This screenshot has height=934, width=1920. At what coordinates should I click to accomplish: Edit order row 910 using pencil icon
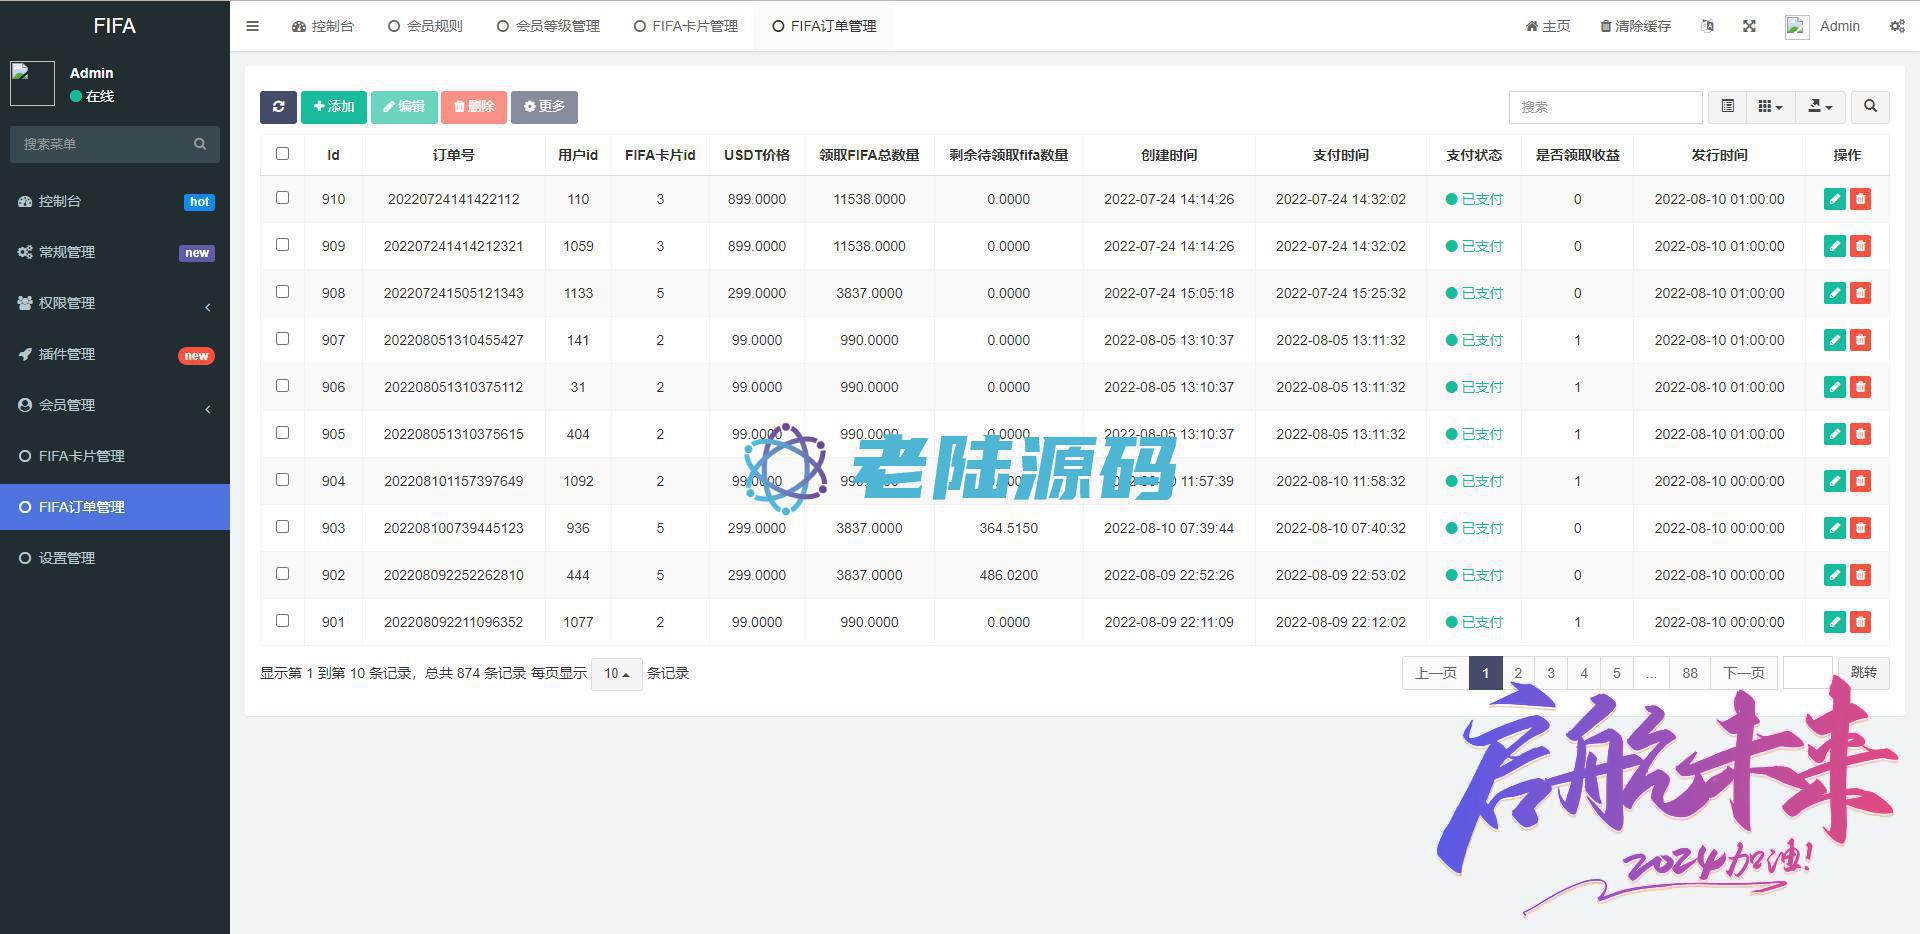pos(1834,199)
